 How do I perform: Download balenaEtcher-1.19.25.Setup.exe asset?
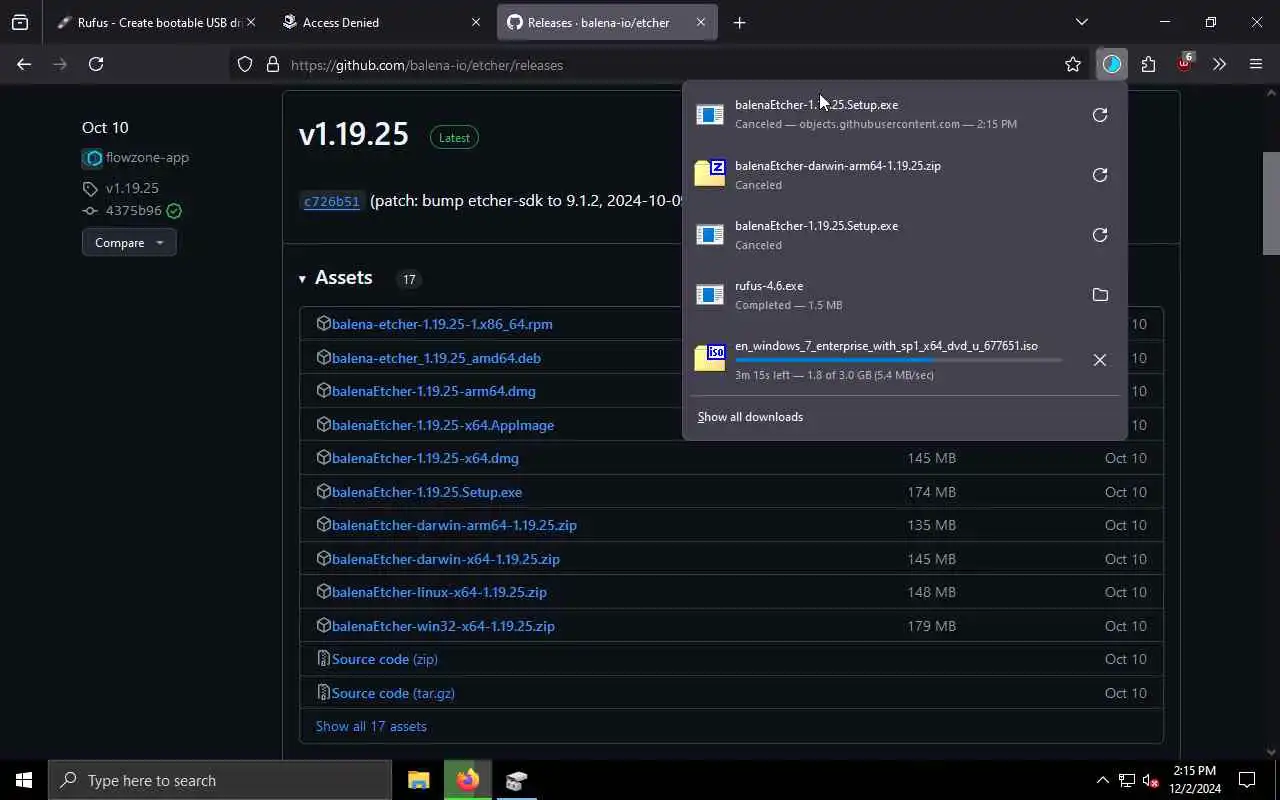pyautogui.click(x=427, y=492)
